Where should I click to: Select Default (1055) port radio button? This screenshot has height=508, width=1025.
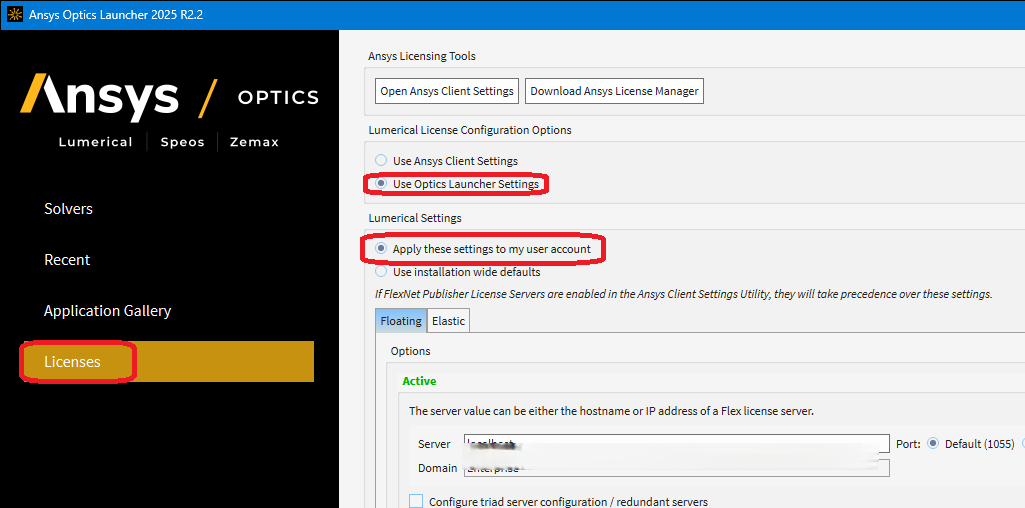[933, 443]
